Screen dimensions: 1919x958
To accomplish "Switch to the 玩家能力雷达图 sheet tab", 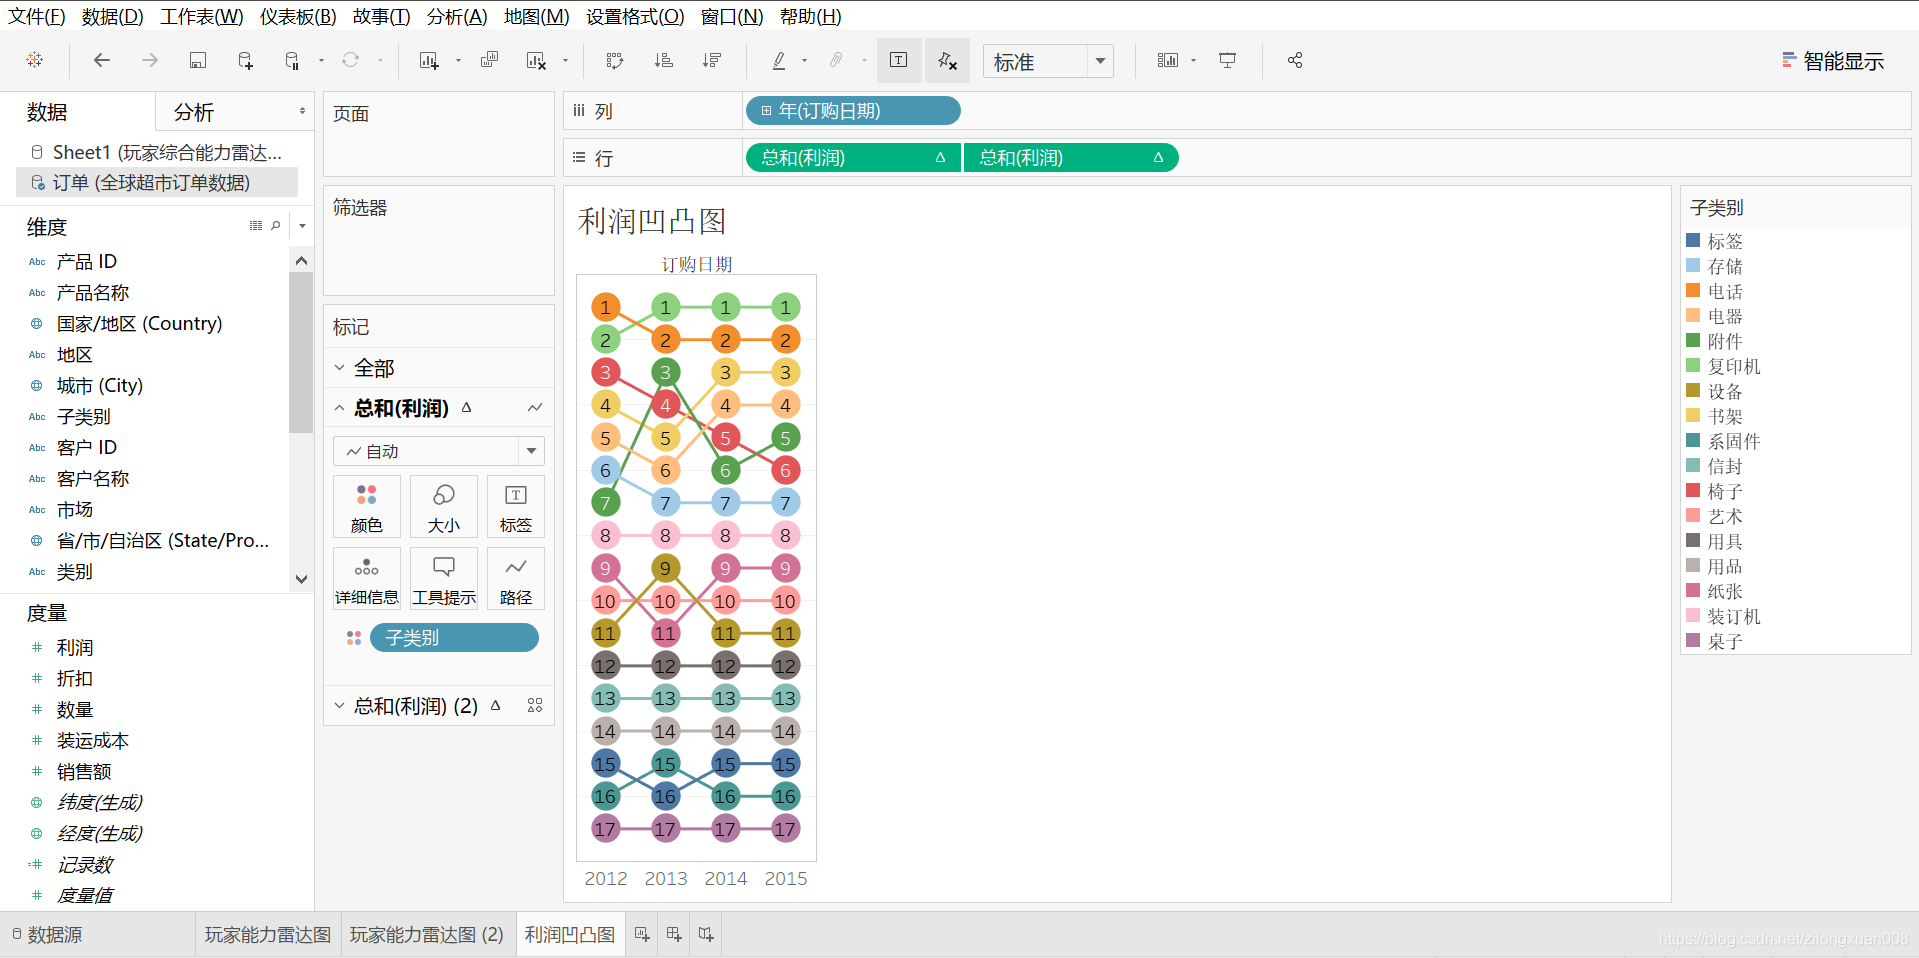I will click(x=267, y=933).
